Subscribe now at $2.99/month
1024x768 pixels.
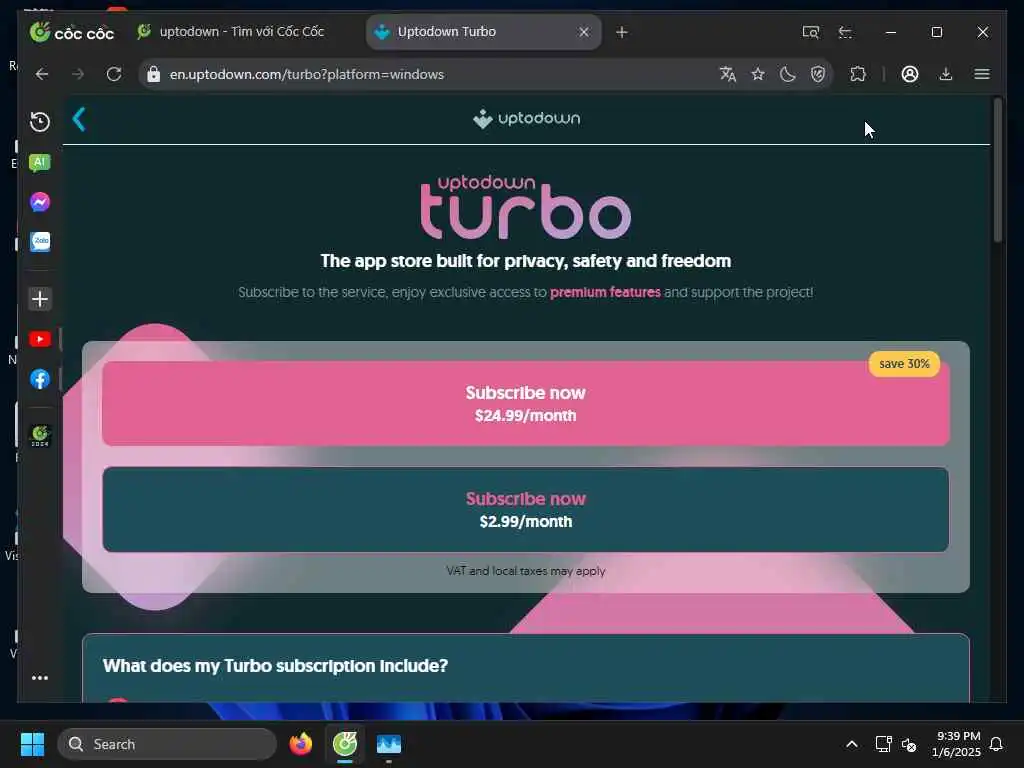point(526,509)
